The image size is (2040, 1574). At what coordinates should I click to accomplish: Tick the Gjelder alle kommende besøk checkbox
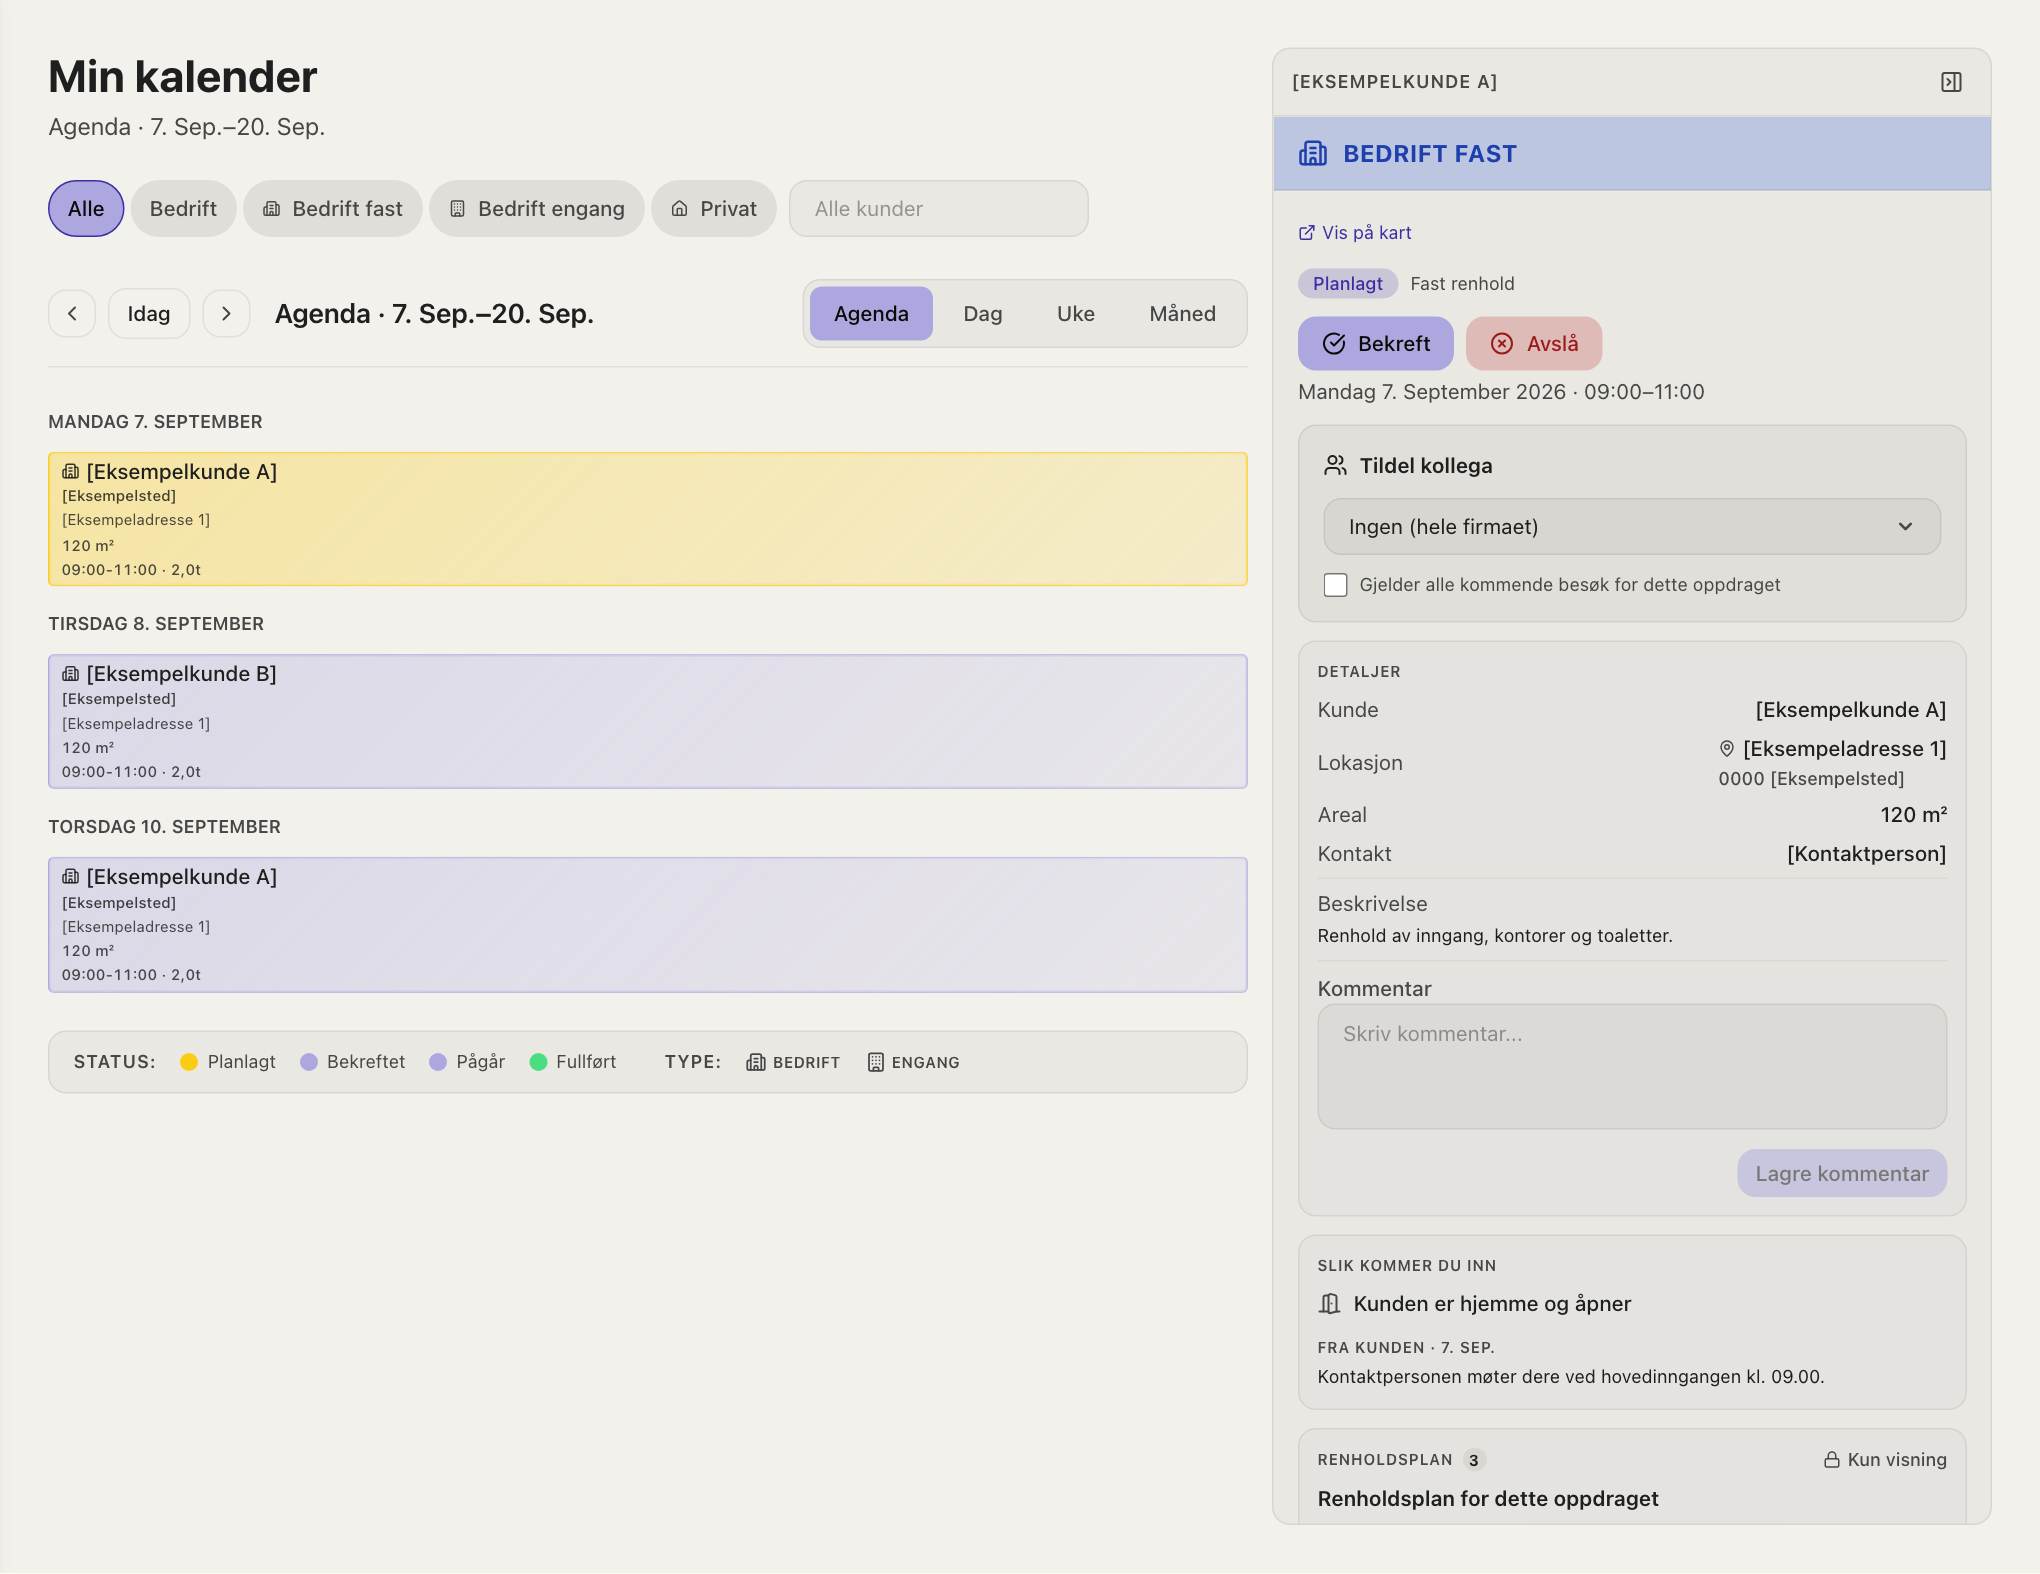[1336, 585]
